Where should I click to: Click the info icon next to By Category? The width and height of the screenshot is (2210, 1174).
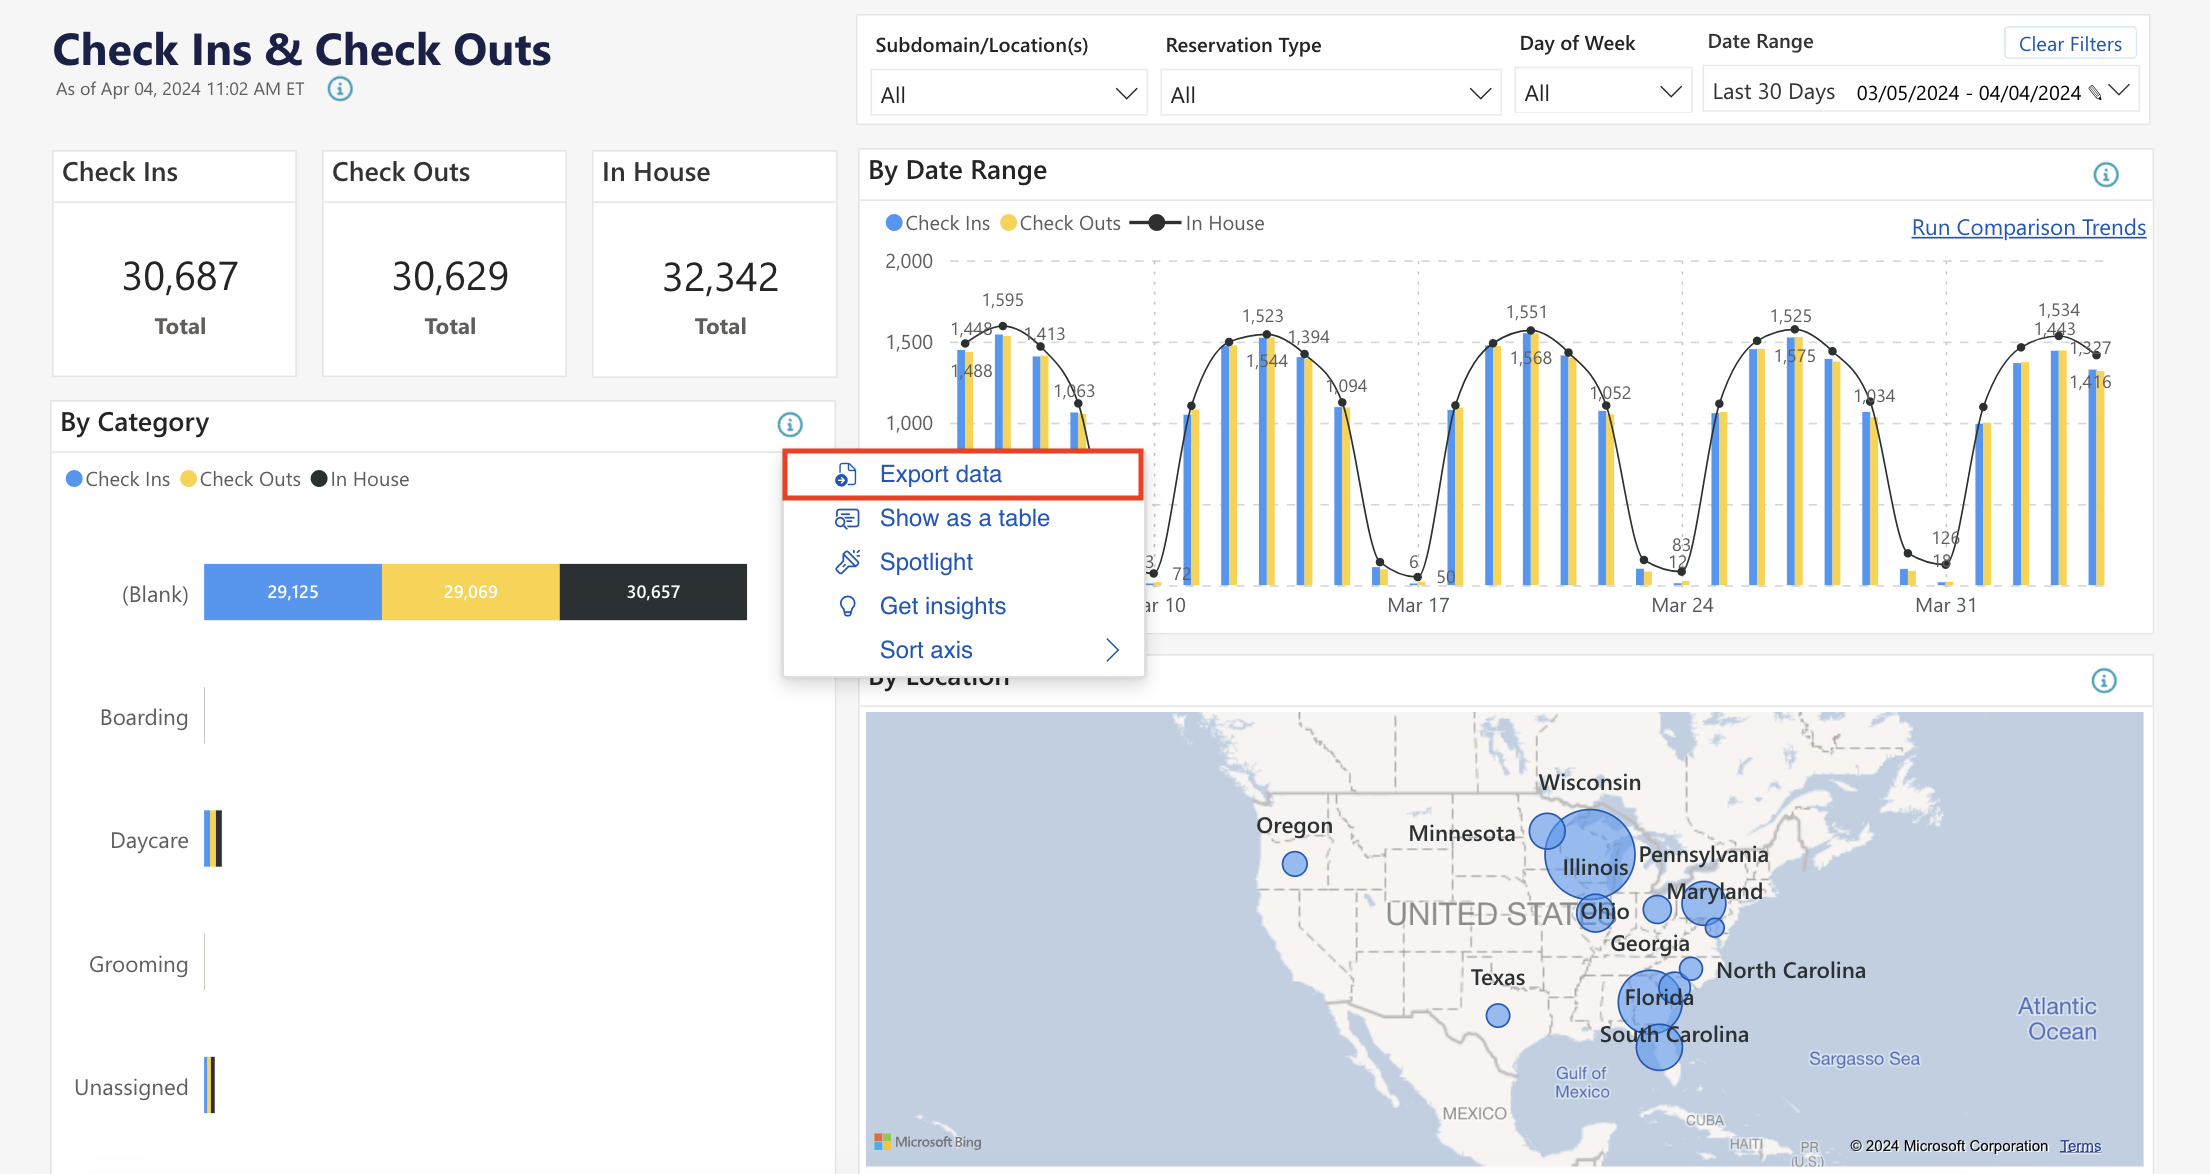[x=789, y=424]
